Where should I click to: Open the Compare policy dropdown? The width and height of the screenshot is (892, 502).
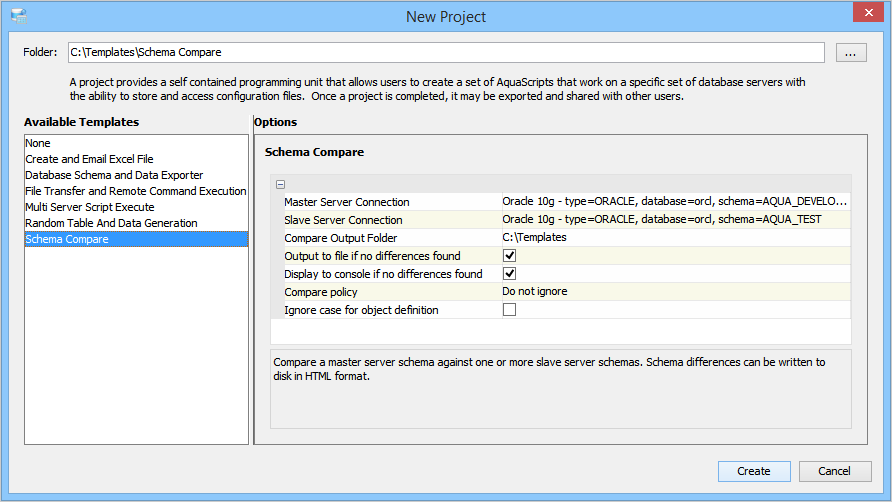[675, 292]
